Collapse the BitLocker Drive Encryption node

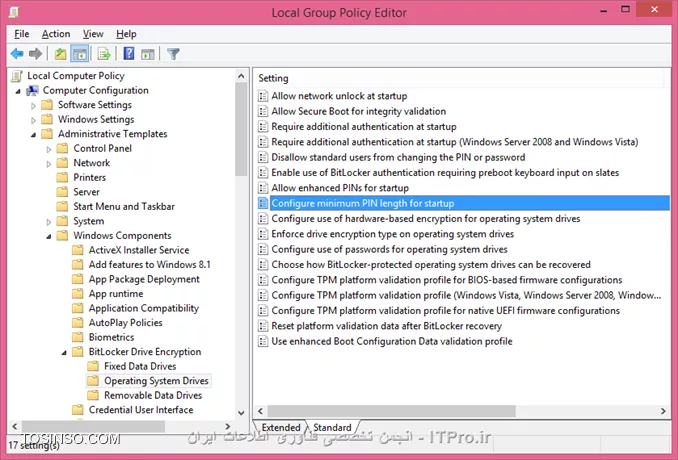coord(64,353)
